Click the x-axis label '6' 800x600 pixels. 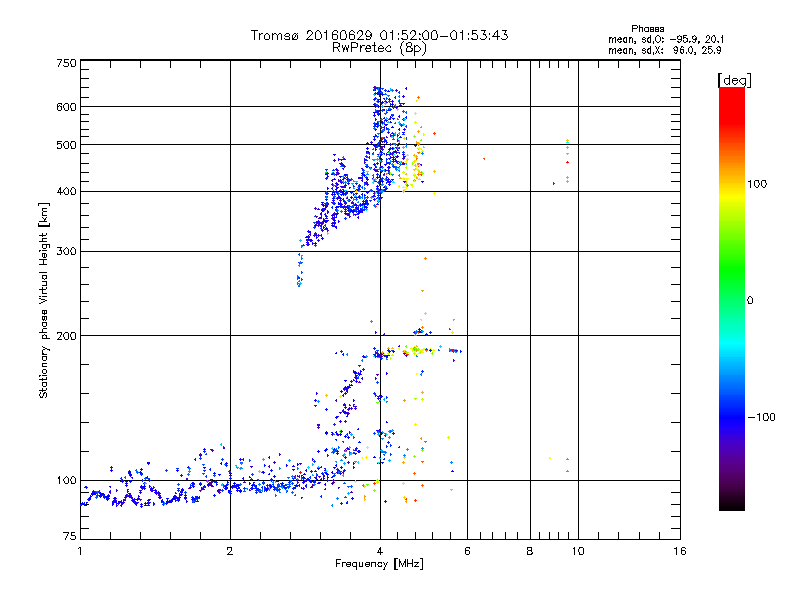[x=467, y=551]
